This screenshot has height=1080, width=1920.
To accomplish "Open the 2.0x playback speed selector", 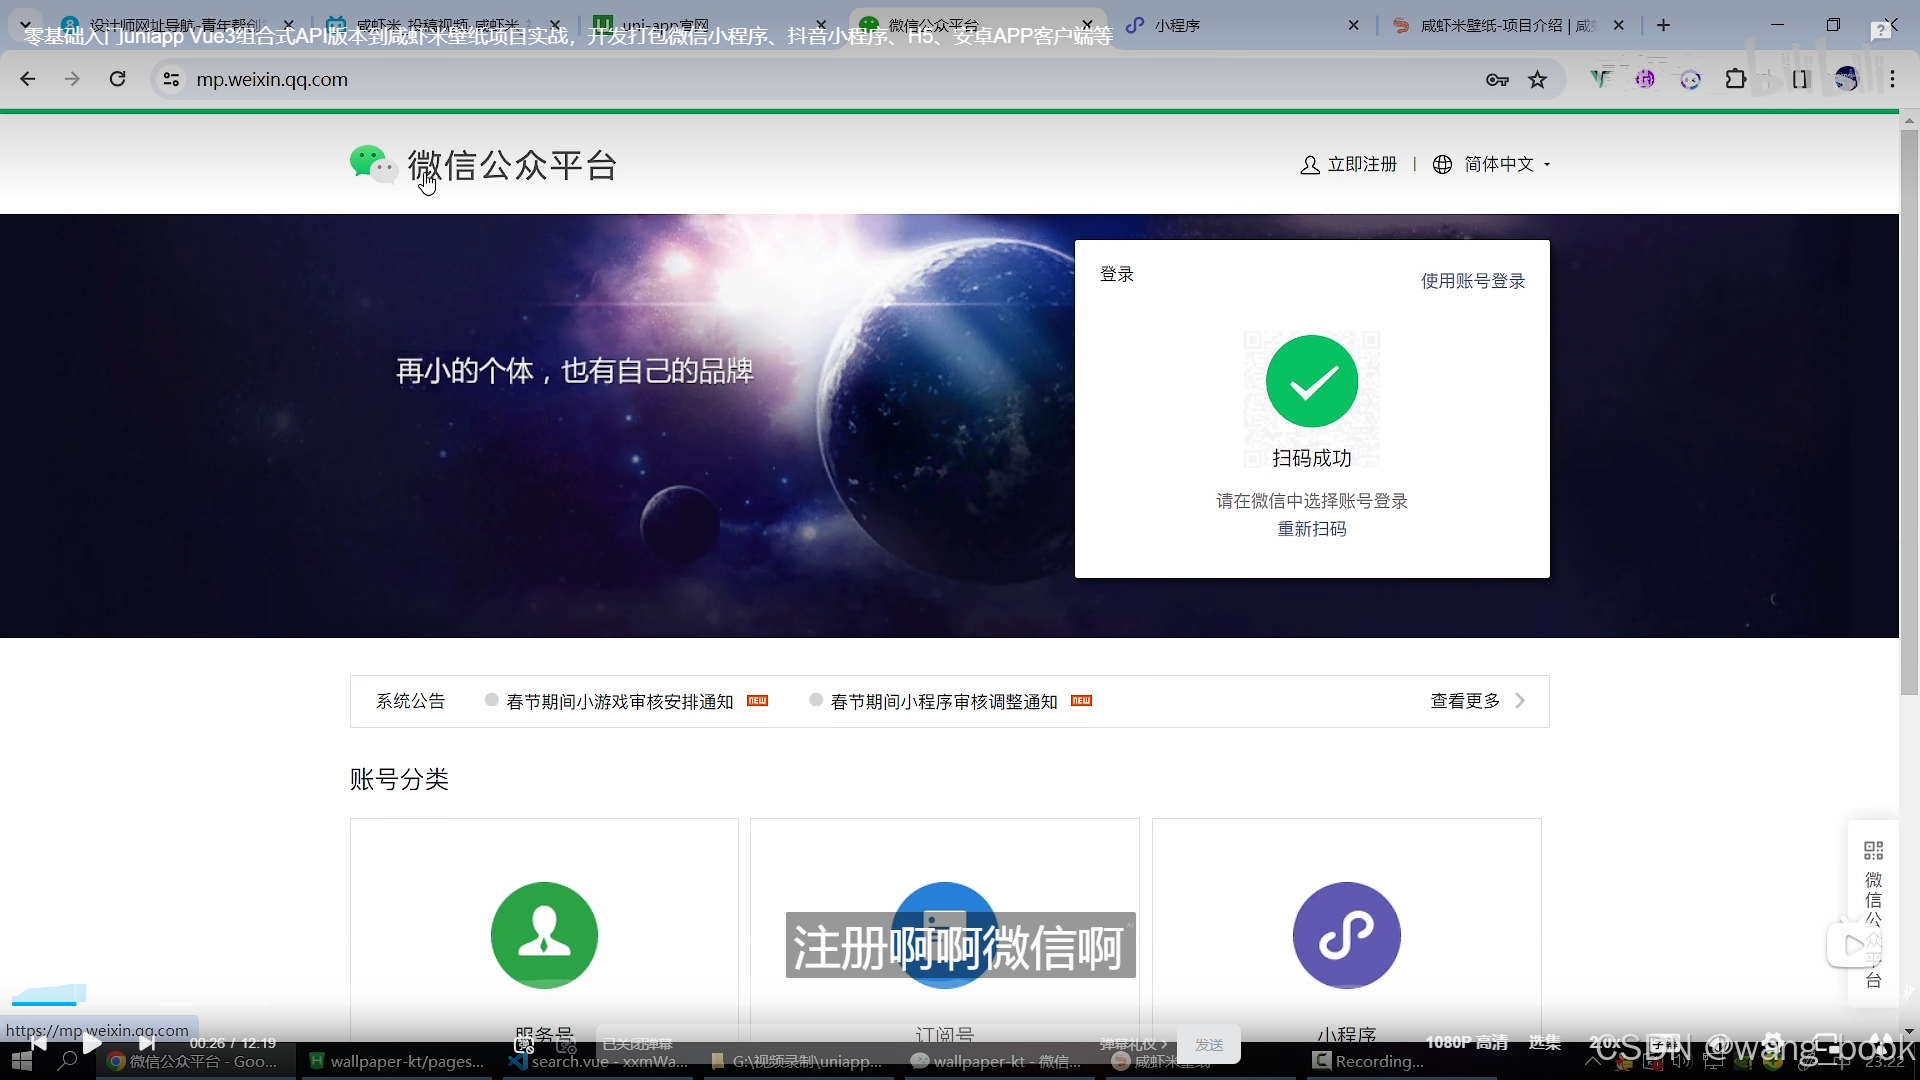I will click(1606, 1043).
